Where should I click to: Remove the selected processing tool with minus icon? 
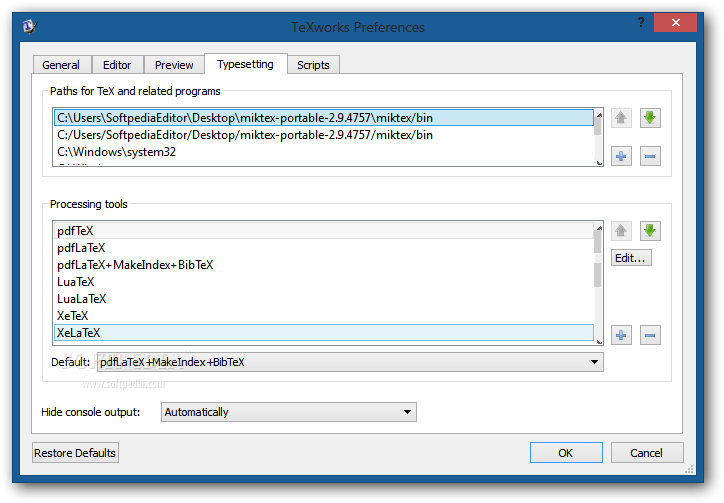tap(650, 335)
